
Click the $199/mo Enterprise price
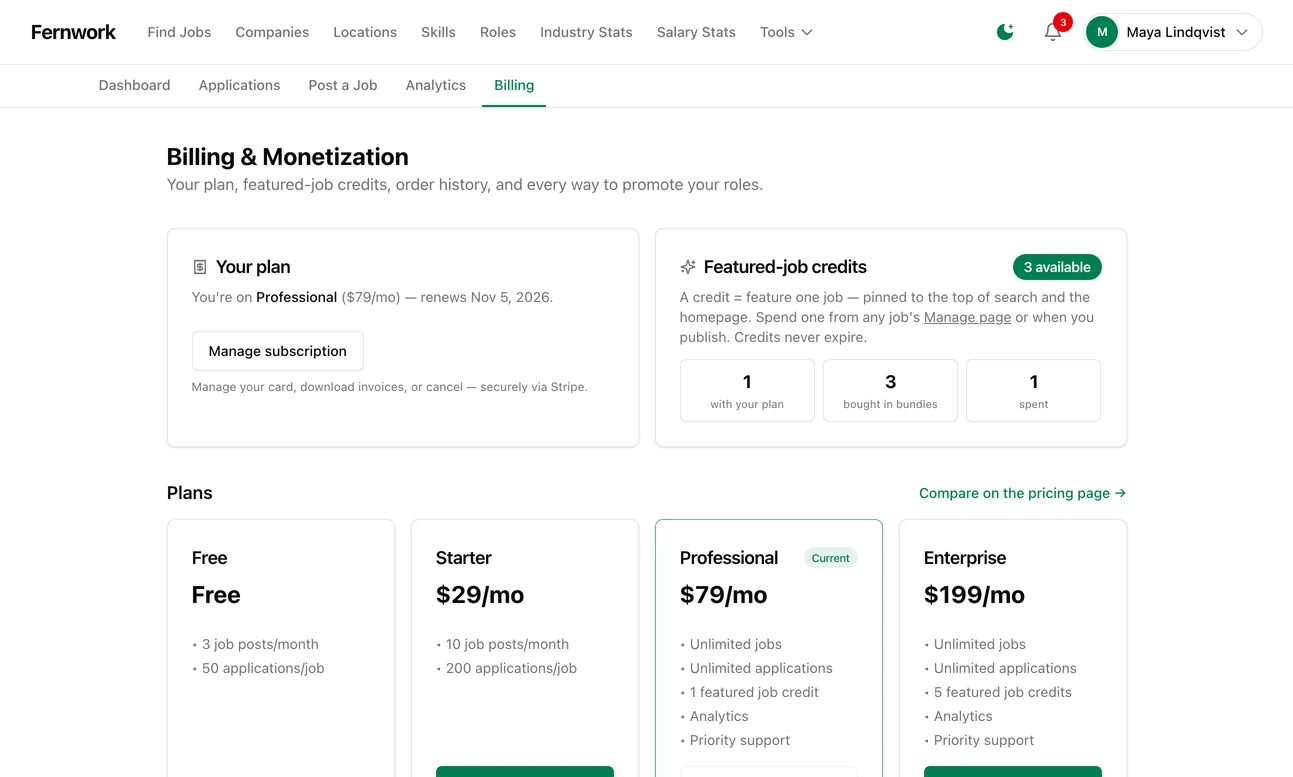[x=974, y=595]
